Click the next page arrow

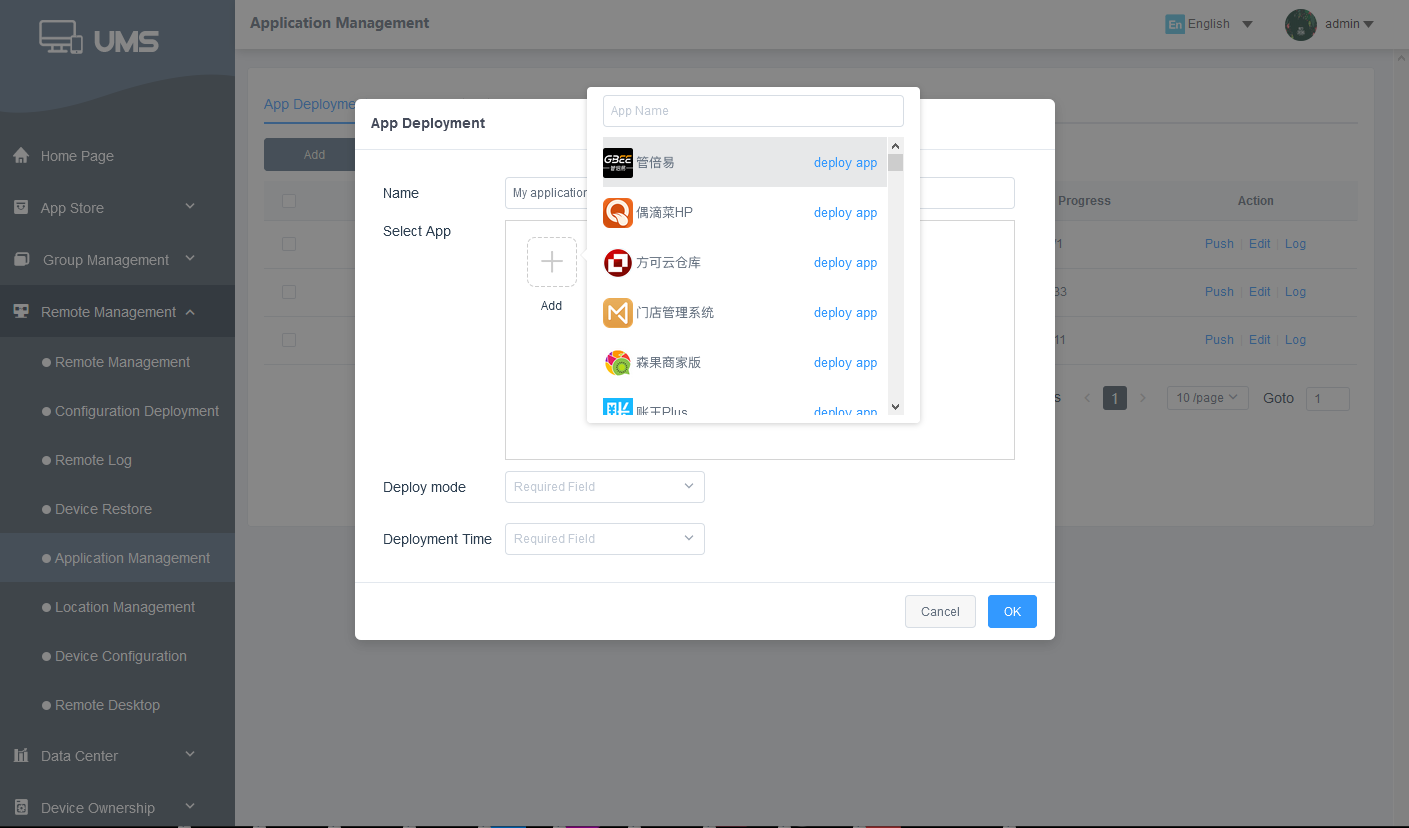(1143, 398)
